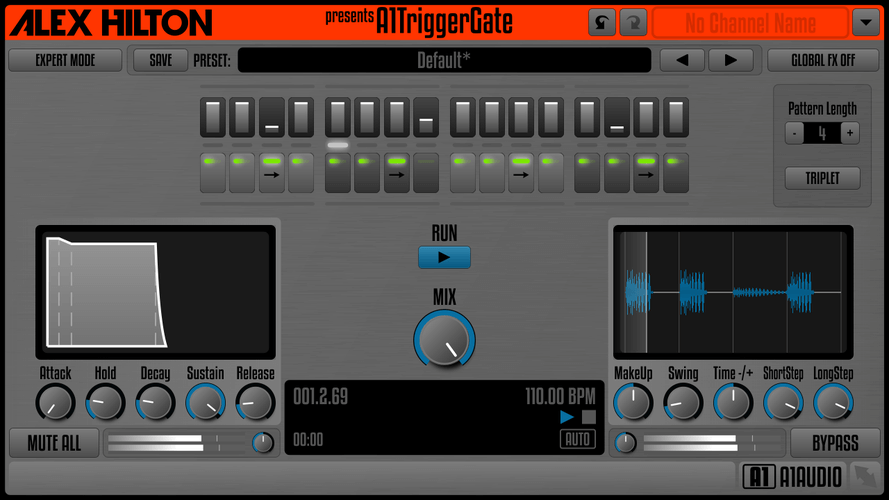Click step 3 lower button with arrow
Image resolution: width=889 pixels, height=500 pixels.
[272, 173]
